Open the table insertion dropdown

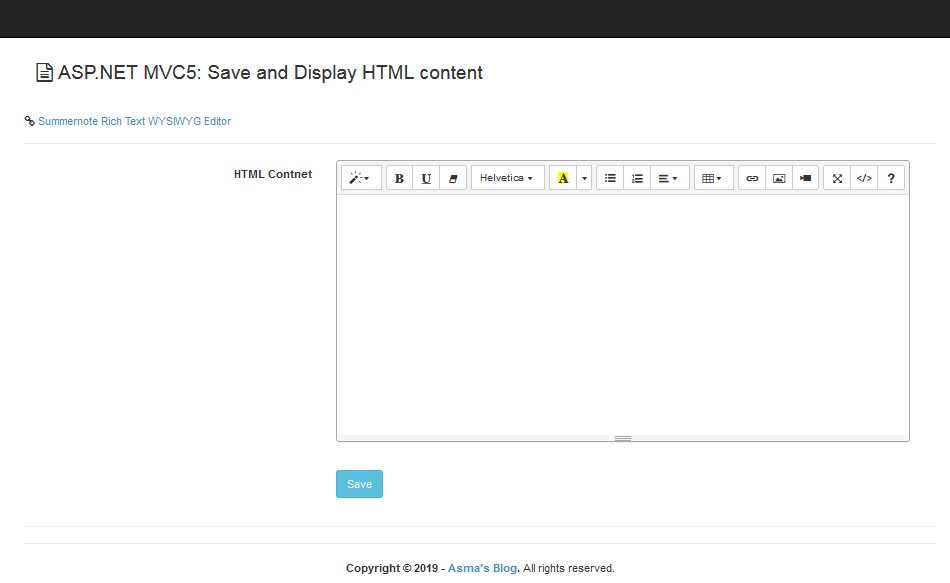713,177
